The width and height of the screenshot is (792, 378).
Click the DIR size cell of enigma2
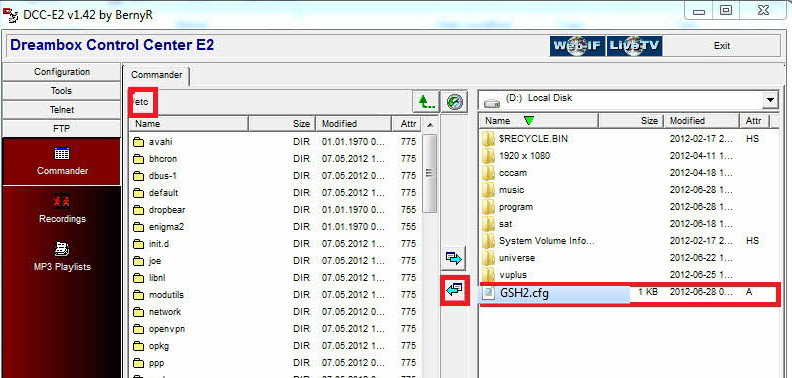click(x=301, y=227)
